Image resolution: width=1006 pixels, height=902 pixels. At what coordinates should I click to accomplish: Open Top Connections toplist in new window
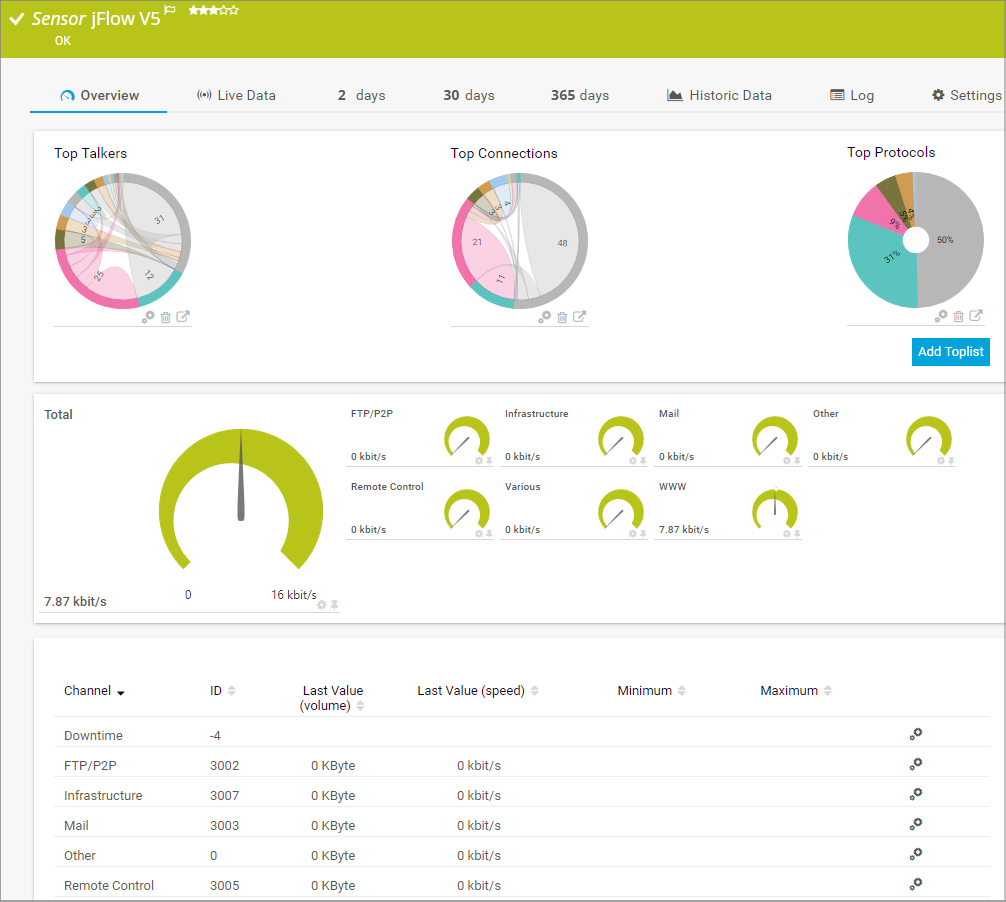tap(579, 317)
